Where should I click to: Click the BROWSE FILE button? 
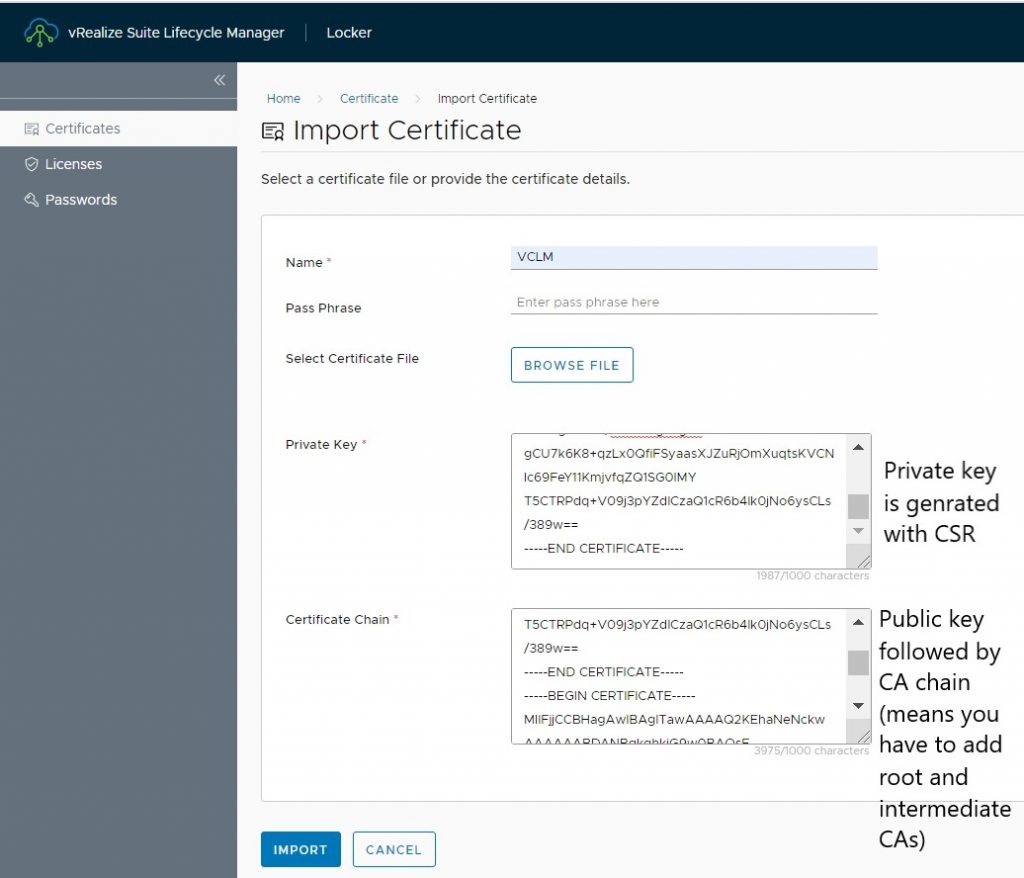[x=572, y=365]
